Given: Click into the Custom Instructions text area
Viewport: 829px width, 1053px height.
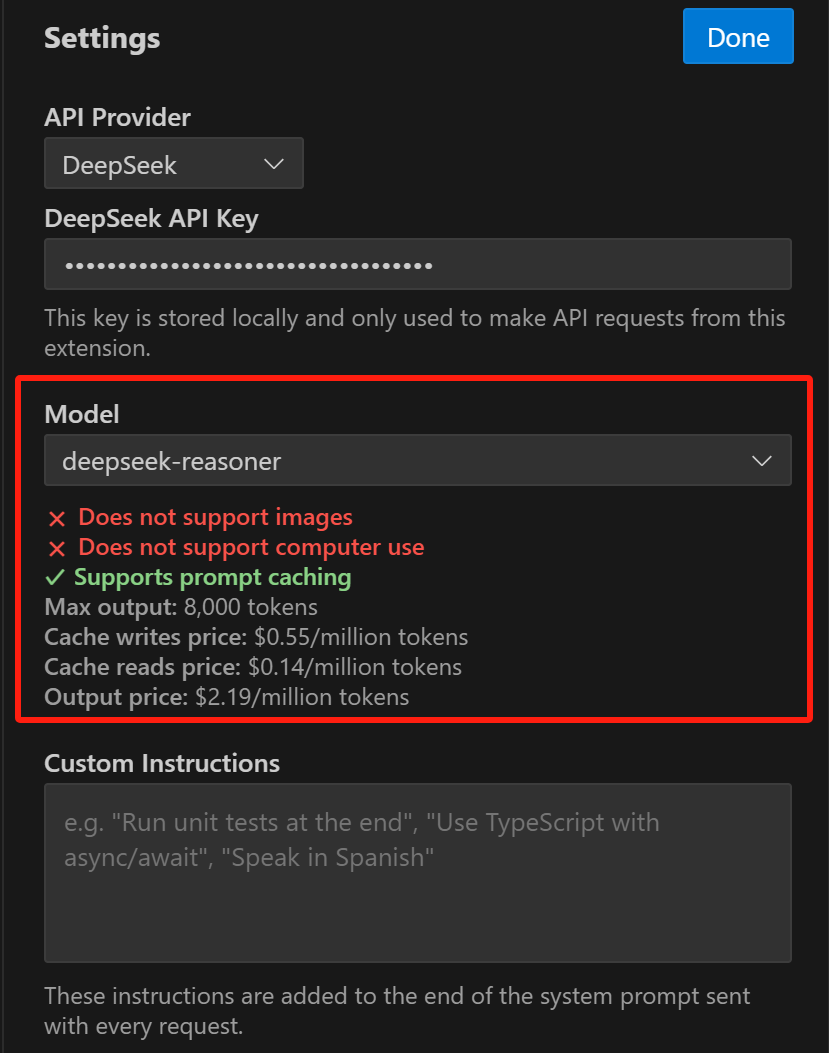Looking at the screenshot, I should [x=418, y=872].
